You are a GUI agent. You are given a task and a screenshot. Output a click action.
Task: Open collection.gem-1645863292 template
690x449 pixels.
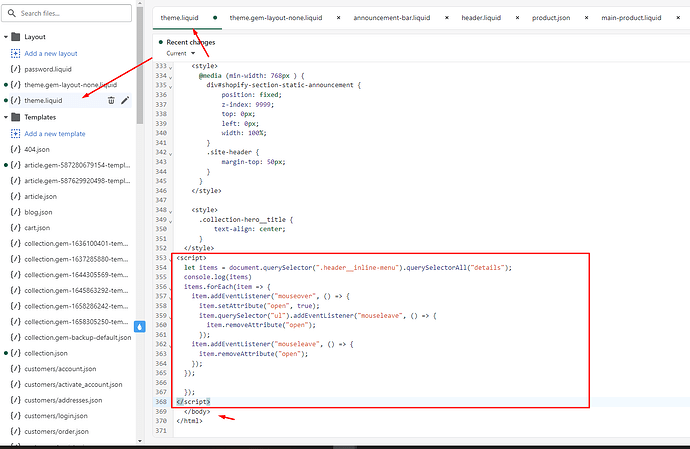pyautogui.click(x=76, y=291)
